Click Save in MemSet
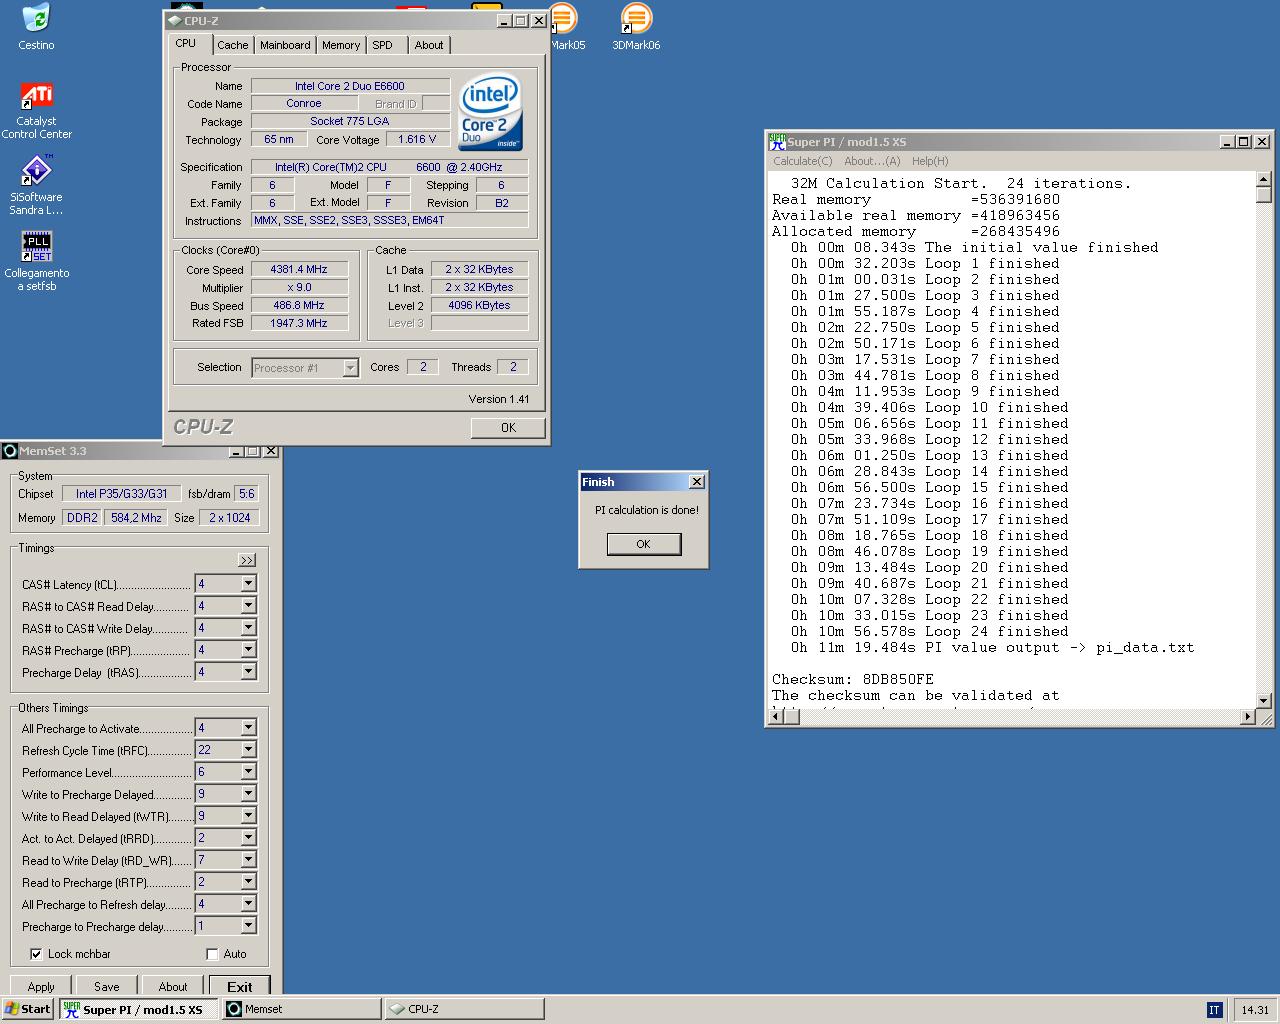Image resolution: width=1280 pixels, height=1024 pixels. click(x=106, y=986)
